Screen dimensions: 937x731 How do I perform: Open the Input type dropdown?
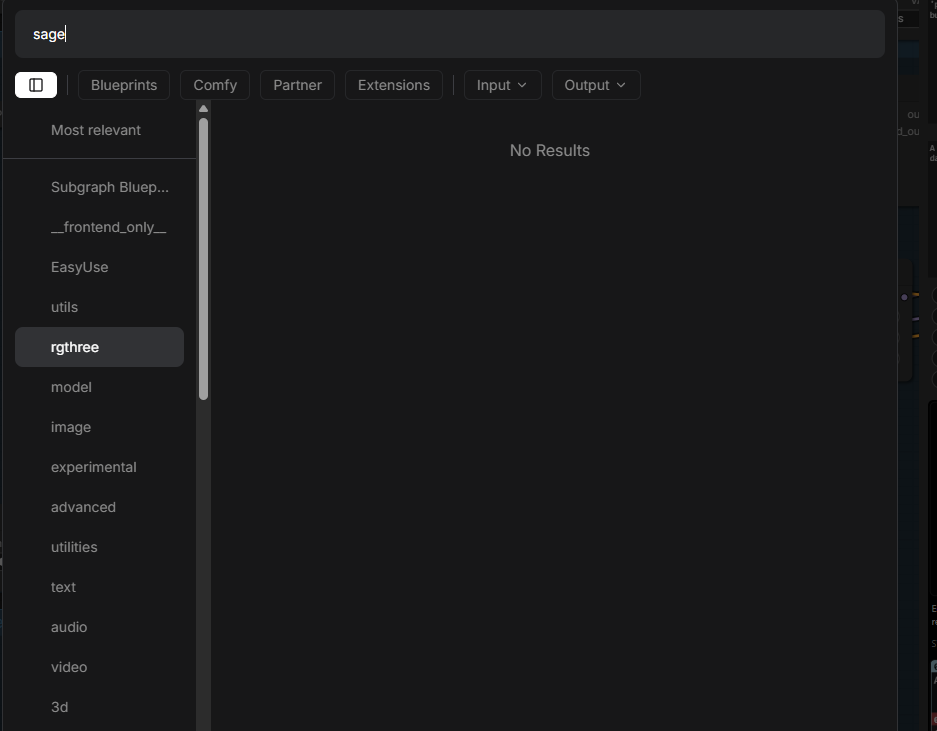point(503,85)
